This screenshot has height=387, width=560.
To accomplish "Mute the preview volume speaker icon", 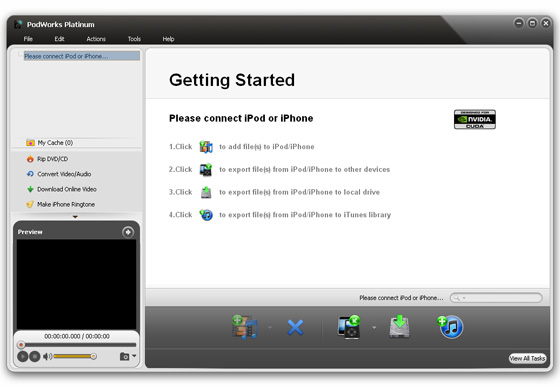I will click(x=47, y=356).
